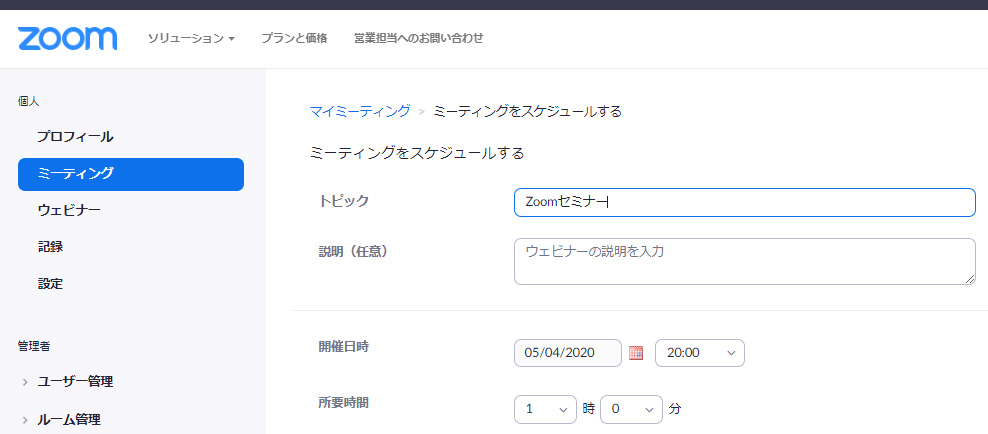Expand ユーザー管理 chevron
988x434 pixels.
(25, 382)
